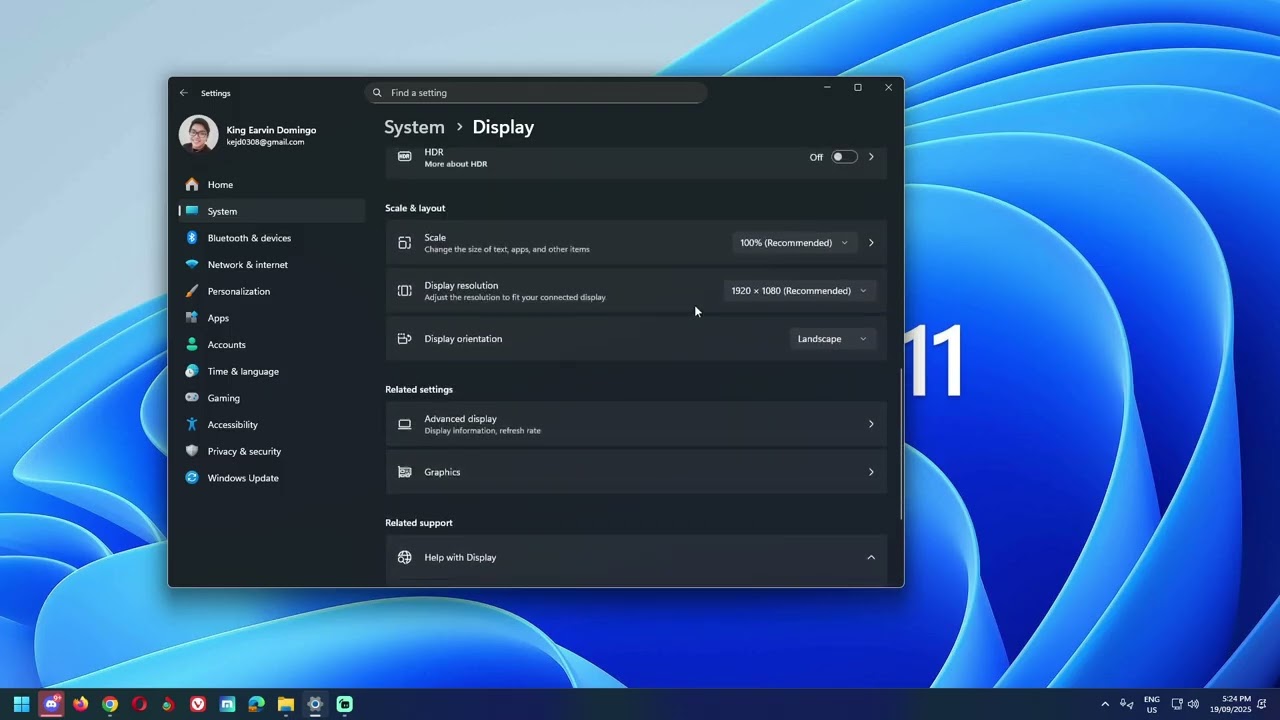Screen dimensions: 1280x720
Task: Open the Display resolution dropdown
Action: pyautogui.click(x=799, y=291)
